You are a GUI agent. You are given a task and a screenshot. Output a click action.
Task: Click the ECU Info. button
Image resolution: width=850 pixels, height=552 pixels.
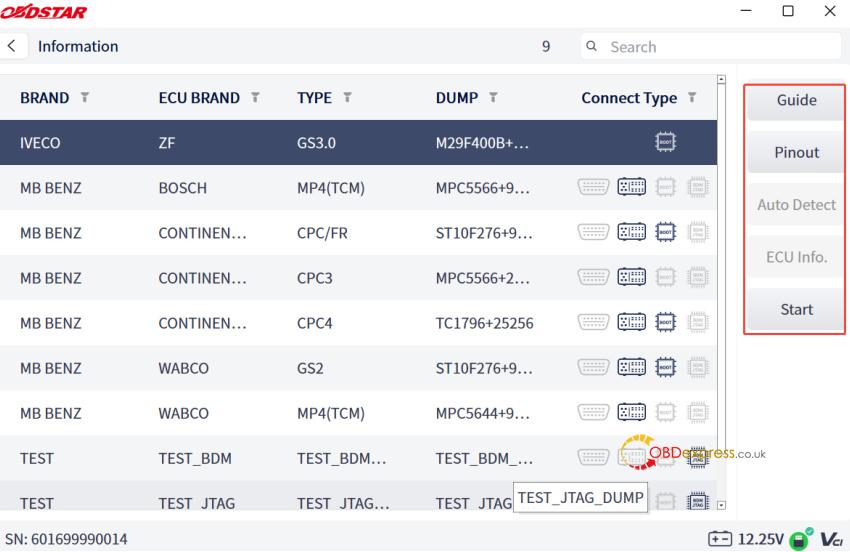[796, 257]
